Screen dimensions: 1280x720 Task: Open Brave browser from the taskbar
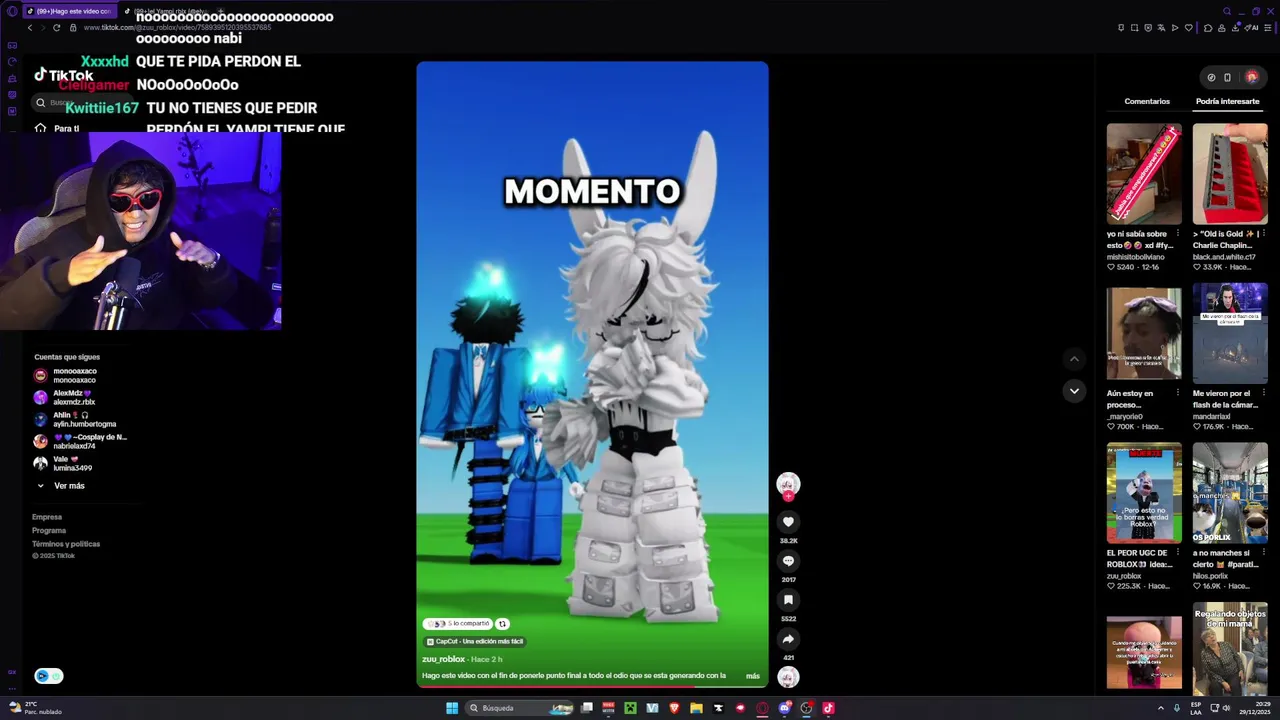[674, 708]
